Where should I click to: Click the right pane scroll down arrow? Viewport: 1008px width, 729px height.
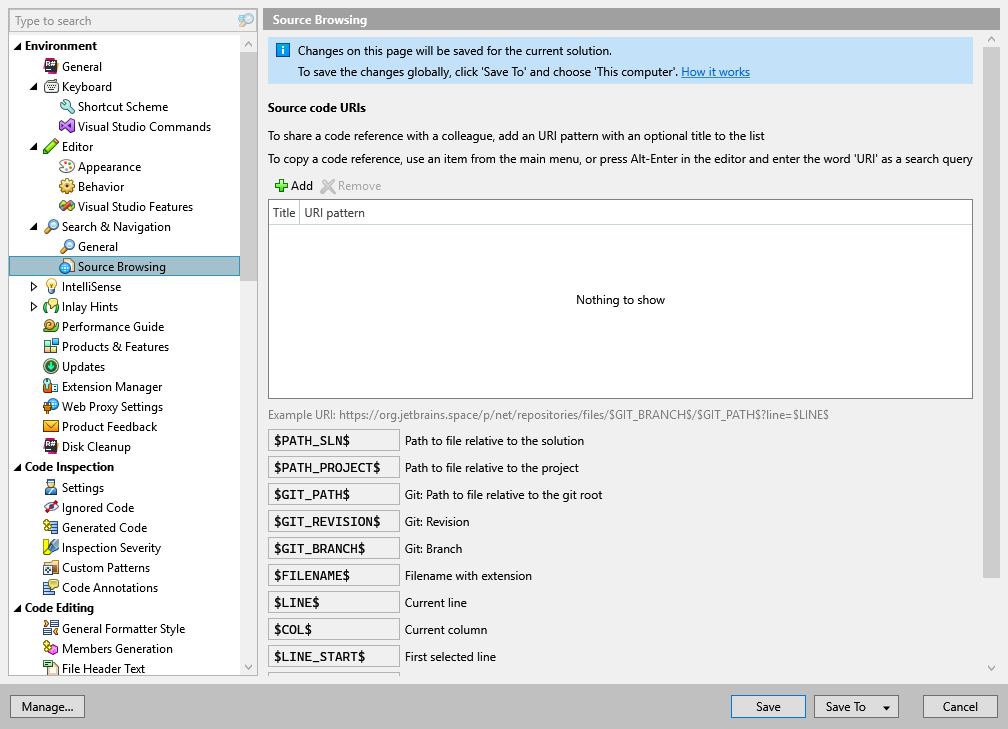(x=991, y=668)
